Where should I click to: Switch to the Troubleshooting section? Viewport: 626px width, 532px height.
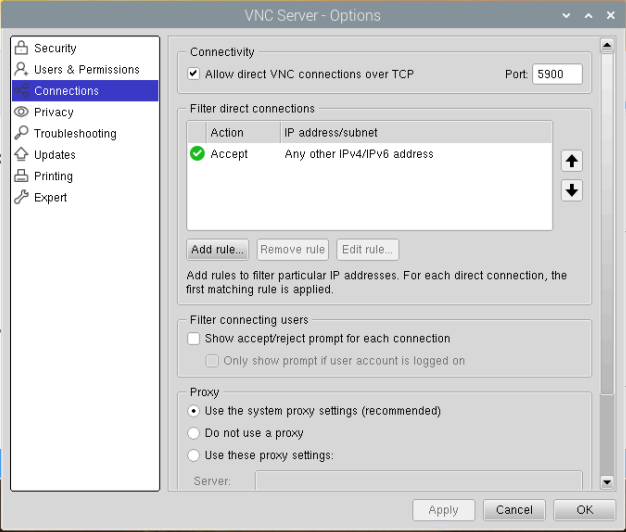pos(85,133)
